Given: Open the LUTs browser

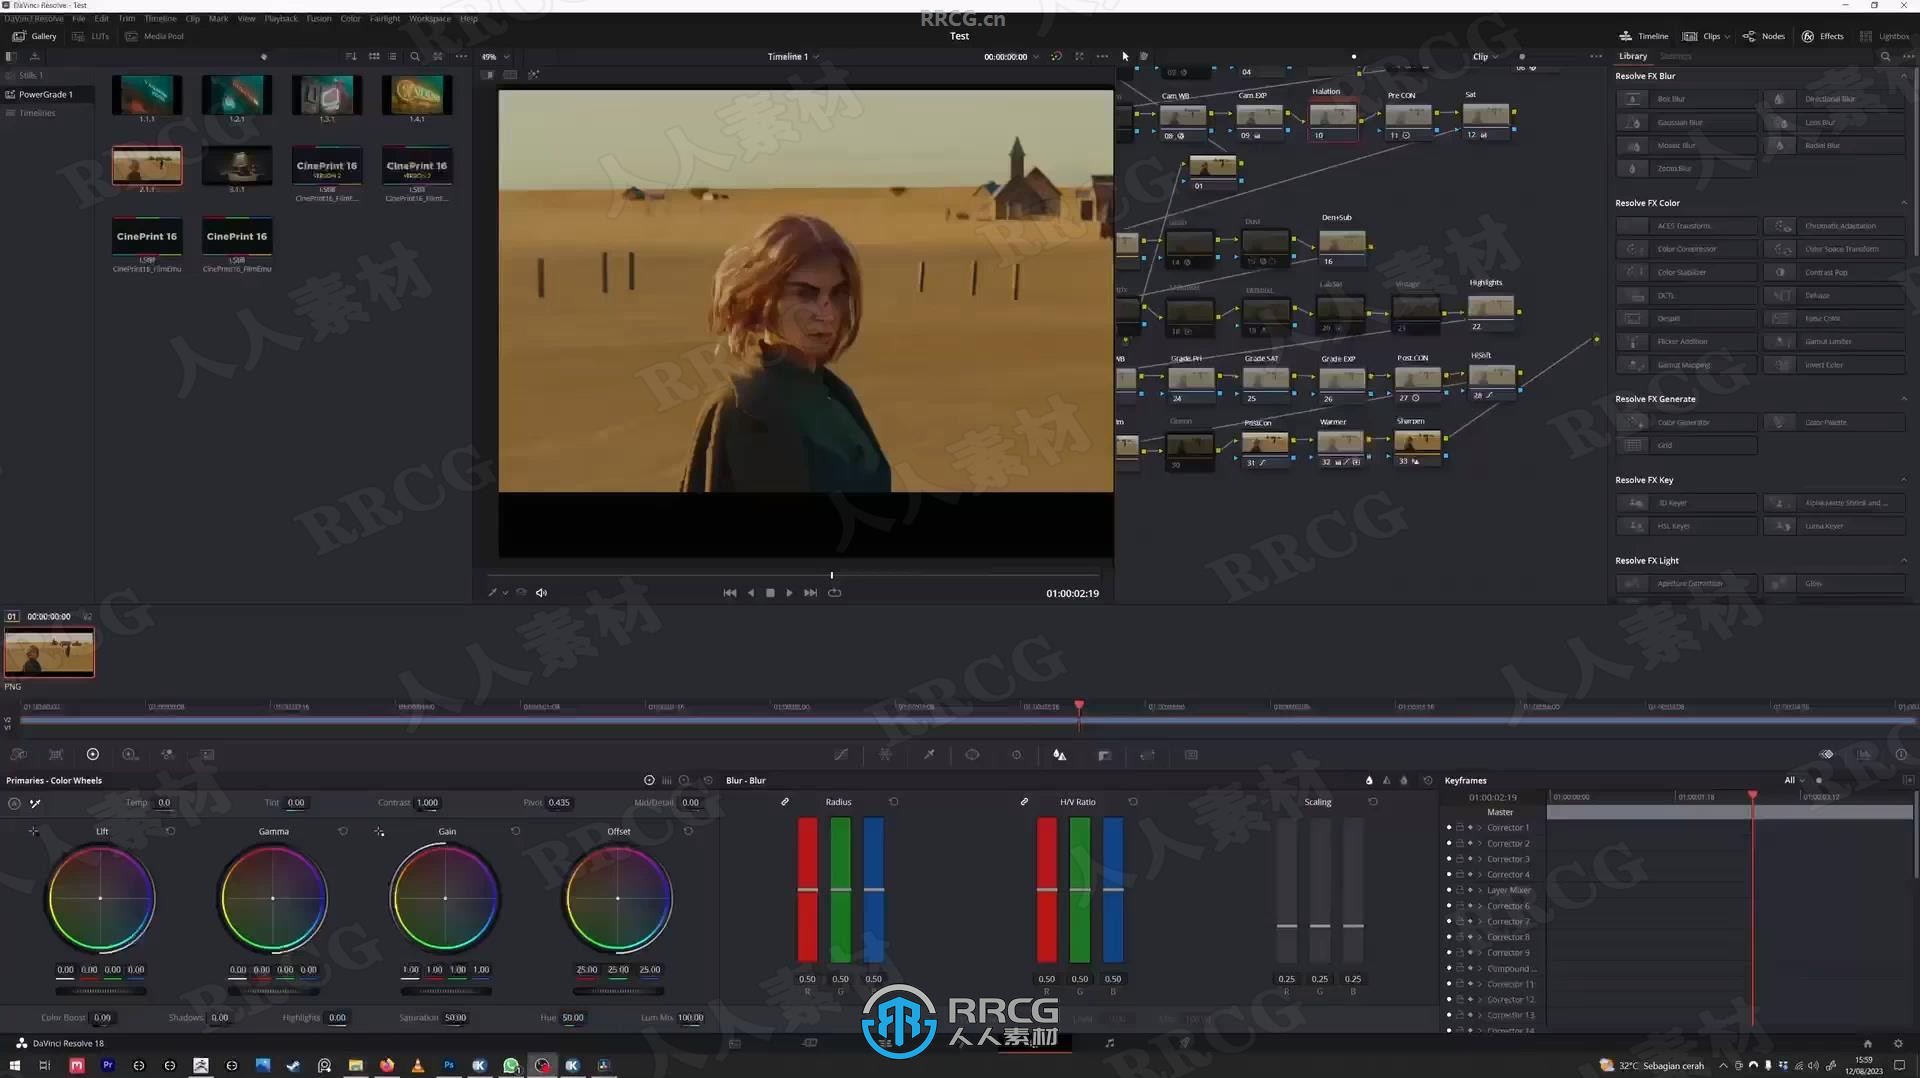Looking at the screenshot, I should pyautogui.click(x=92, y=36).
